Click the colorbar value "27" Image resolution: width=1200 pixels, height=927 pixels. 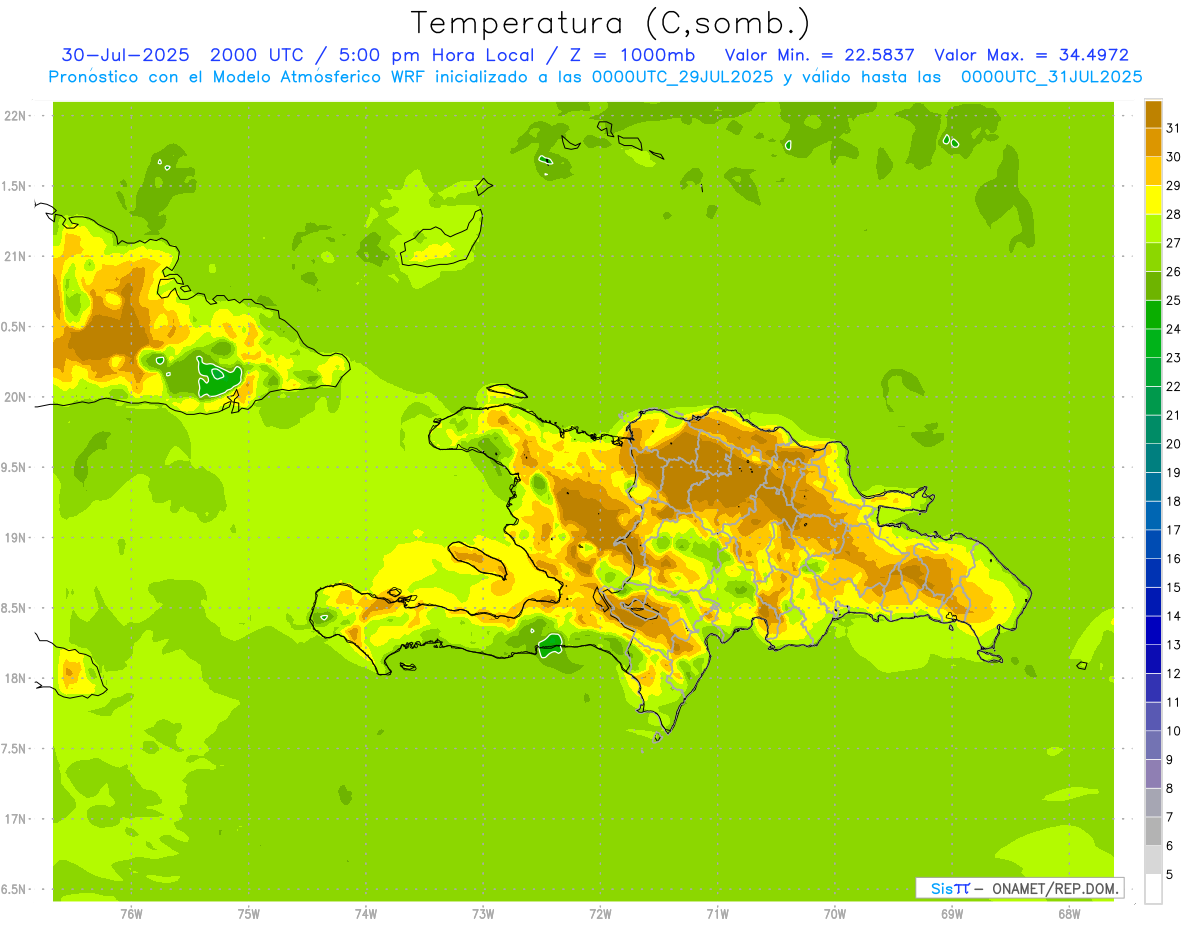(x=1173, y=243)
